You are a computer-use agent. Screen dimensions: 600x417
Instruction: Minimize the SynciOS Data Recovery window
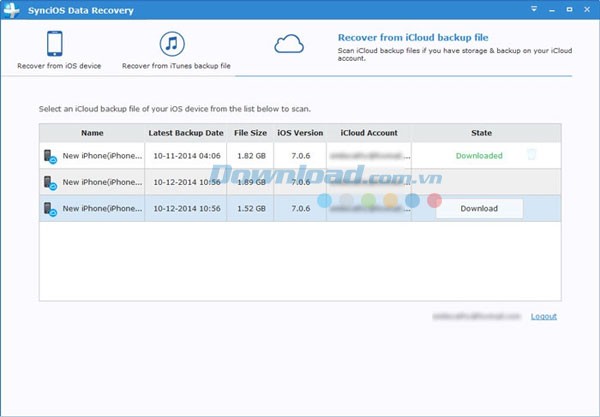(x=551, y=10)
